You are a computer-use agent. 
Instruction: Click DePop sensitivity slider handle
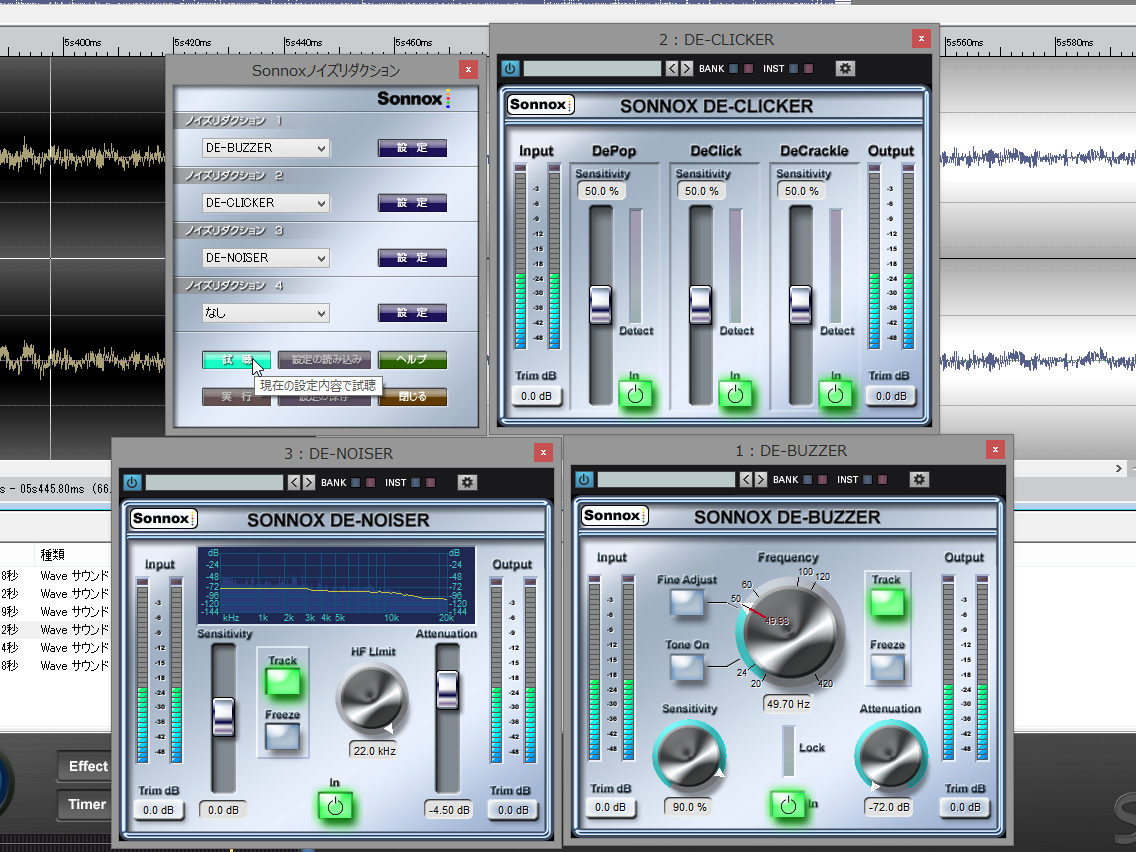pyautogui.click(x=601, y=304)
